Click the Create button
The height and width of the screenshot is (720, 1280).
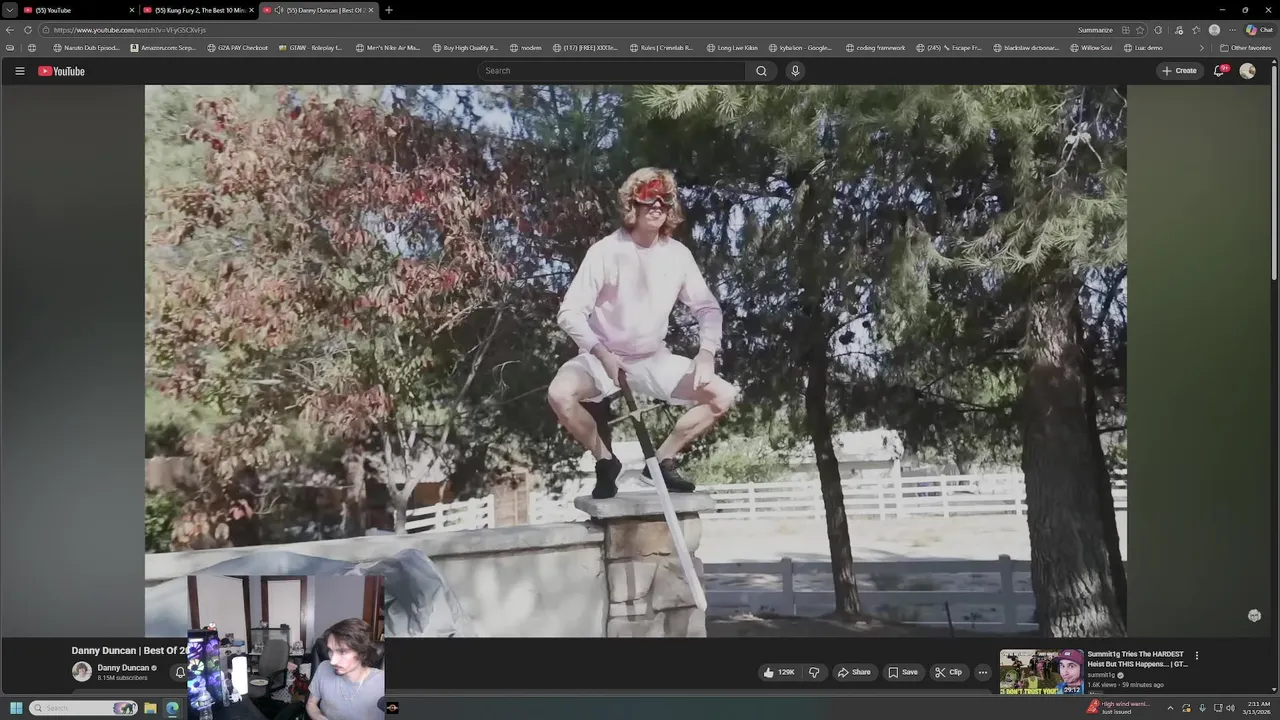(1179, 71)
